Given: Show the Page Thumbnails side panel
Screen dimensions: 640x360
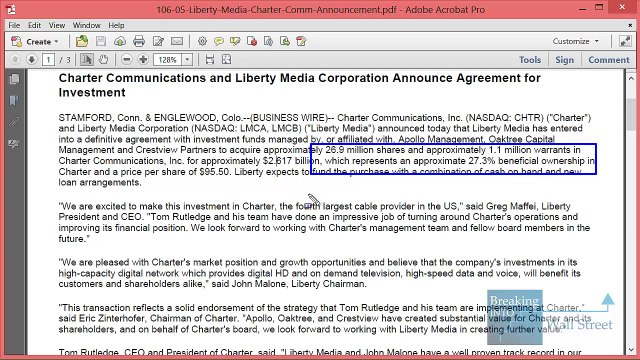Looking at the screenshot, I should tap(14, 79).
